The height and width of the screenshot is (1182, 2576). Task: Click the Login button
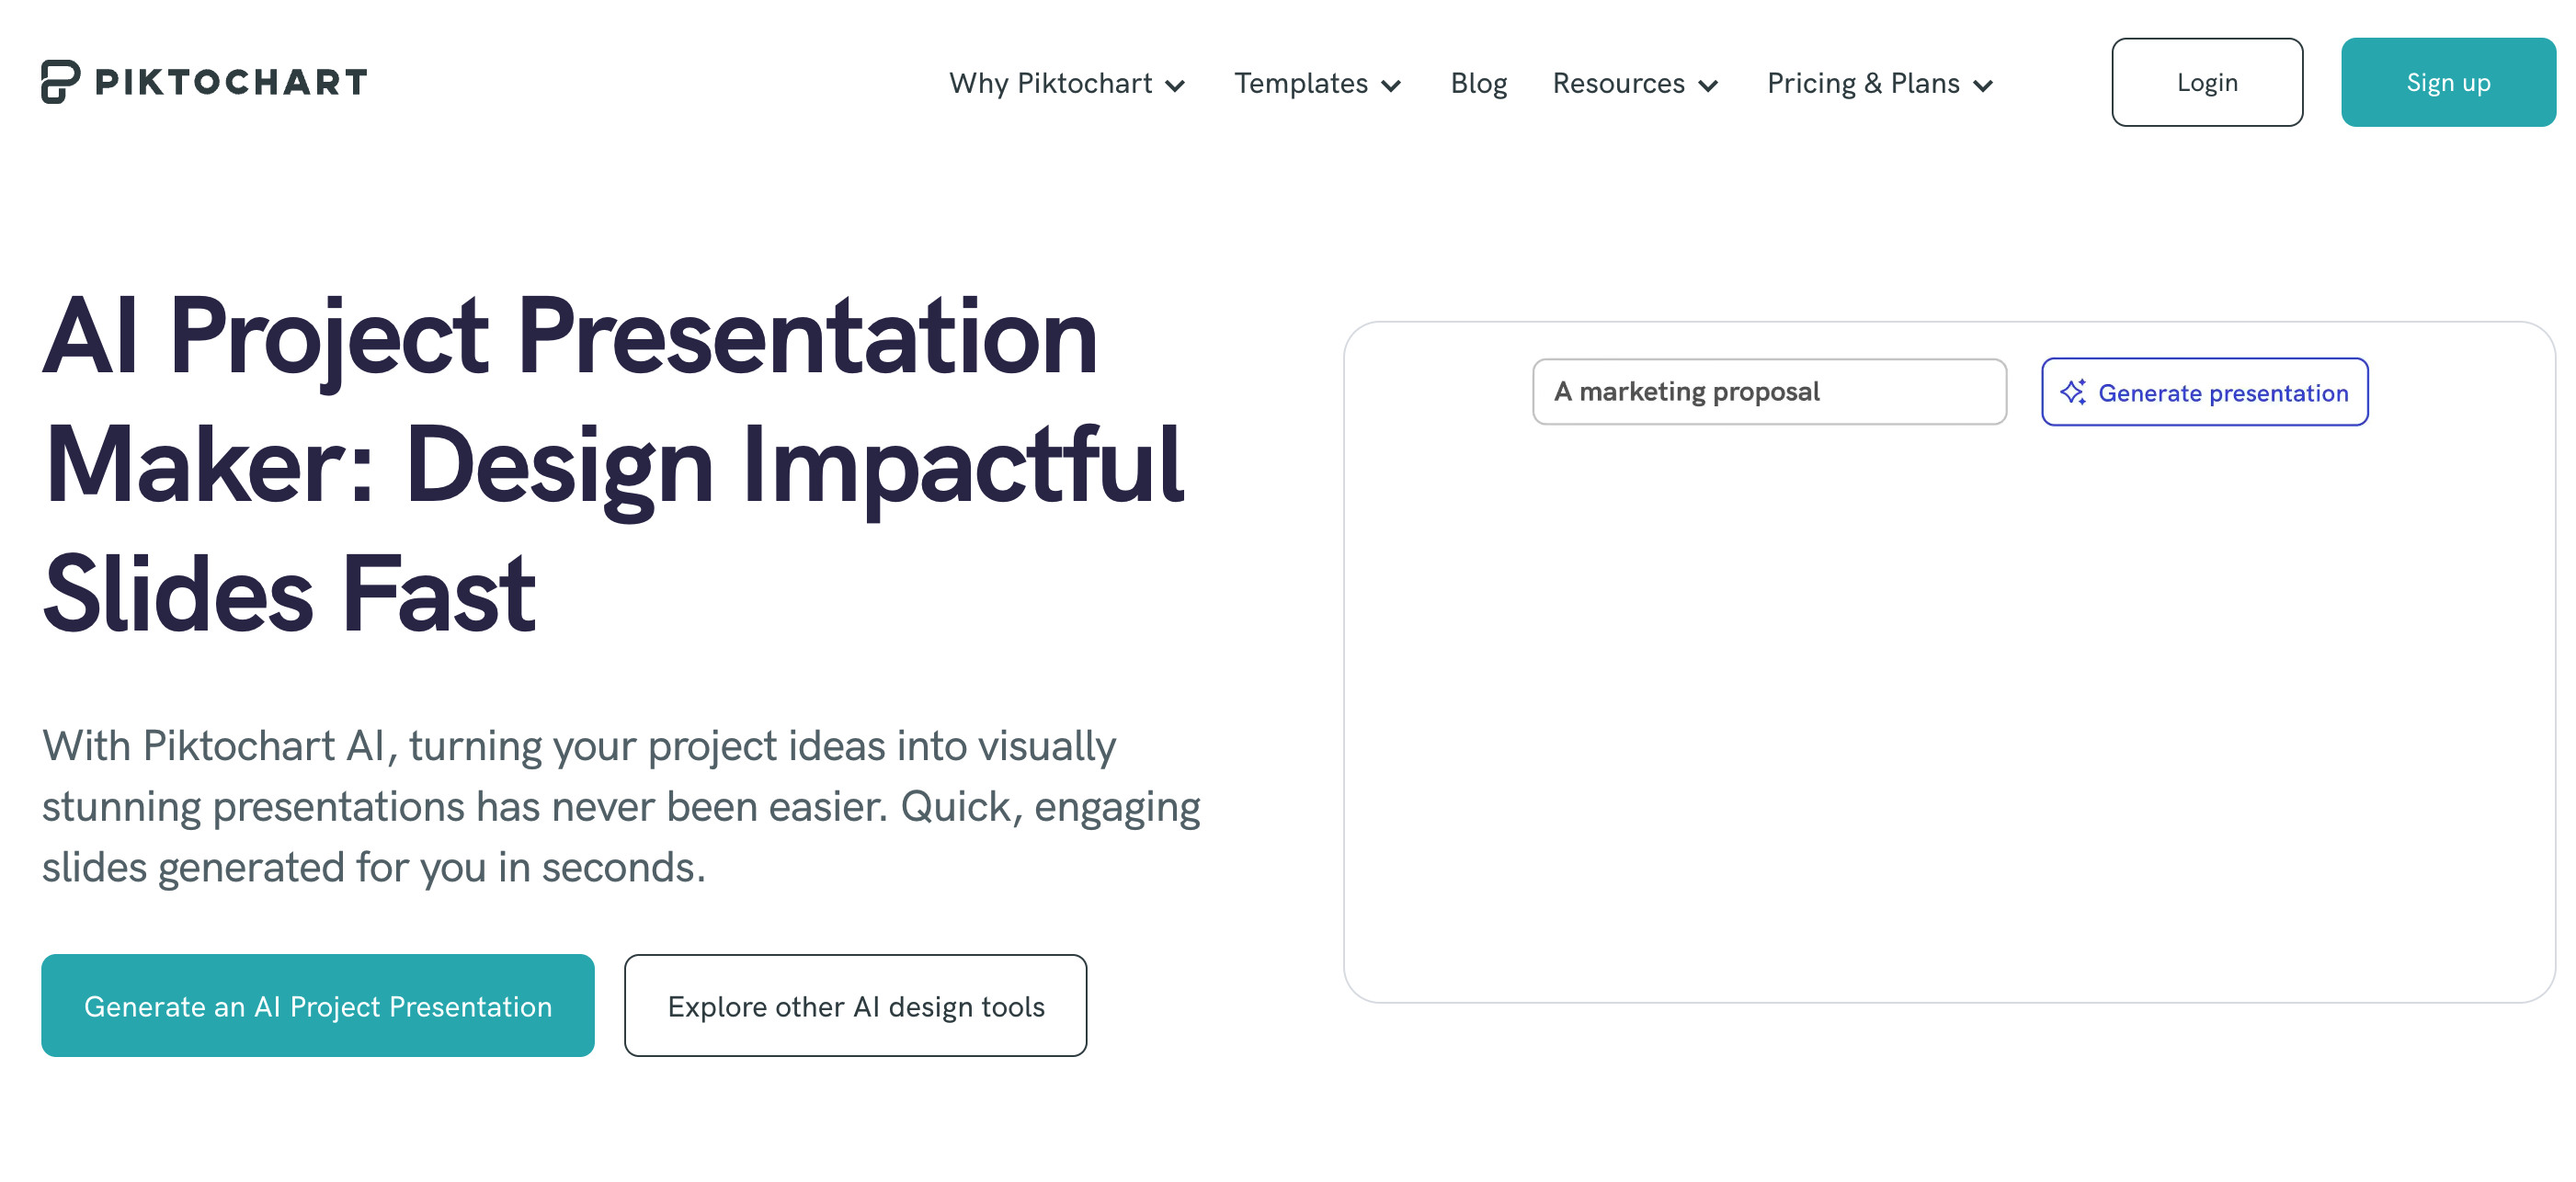pyautogui.click(x=2207, y=82)
